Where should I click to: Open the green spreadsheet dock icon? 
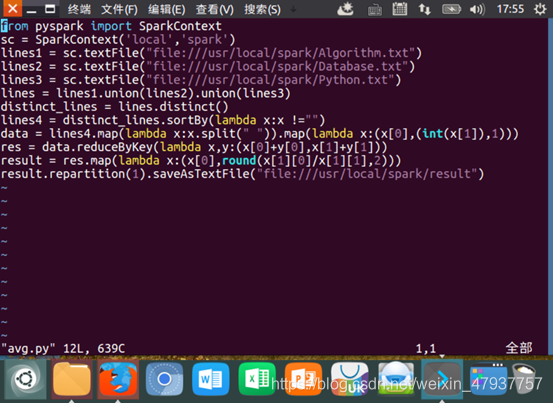(257, 379)
